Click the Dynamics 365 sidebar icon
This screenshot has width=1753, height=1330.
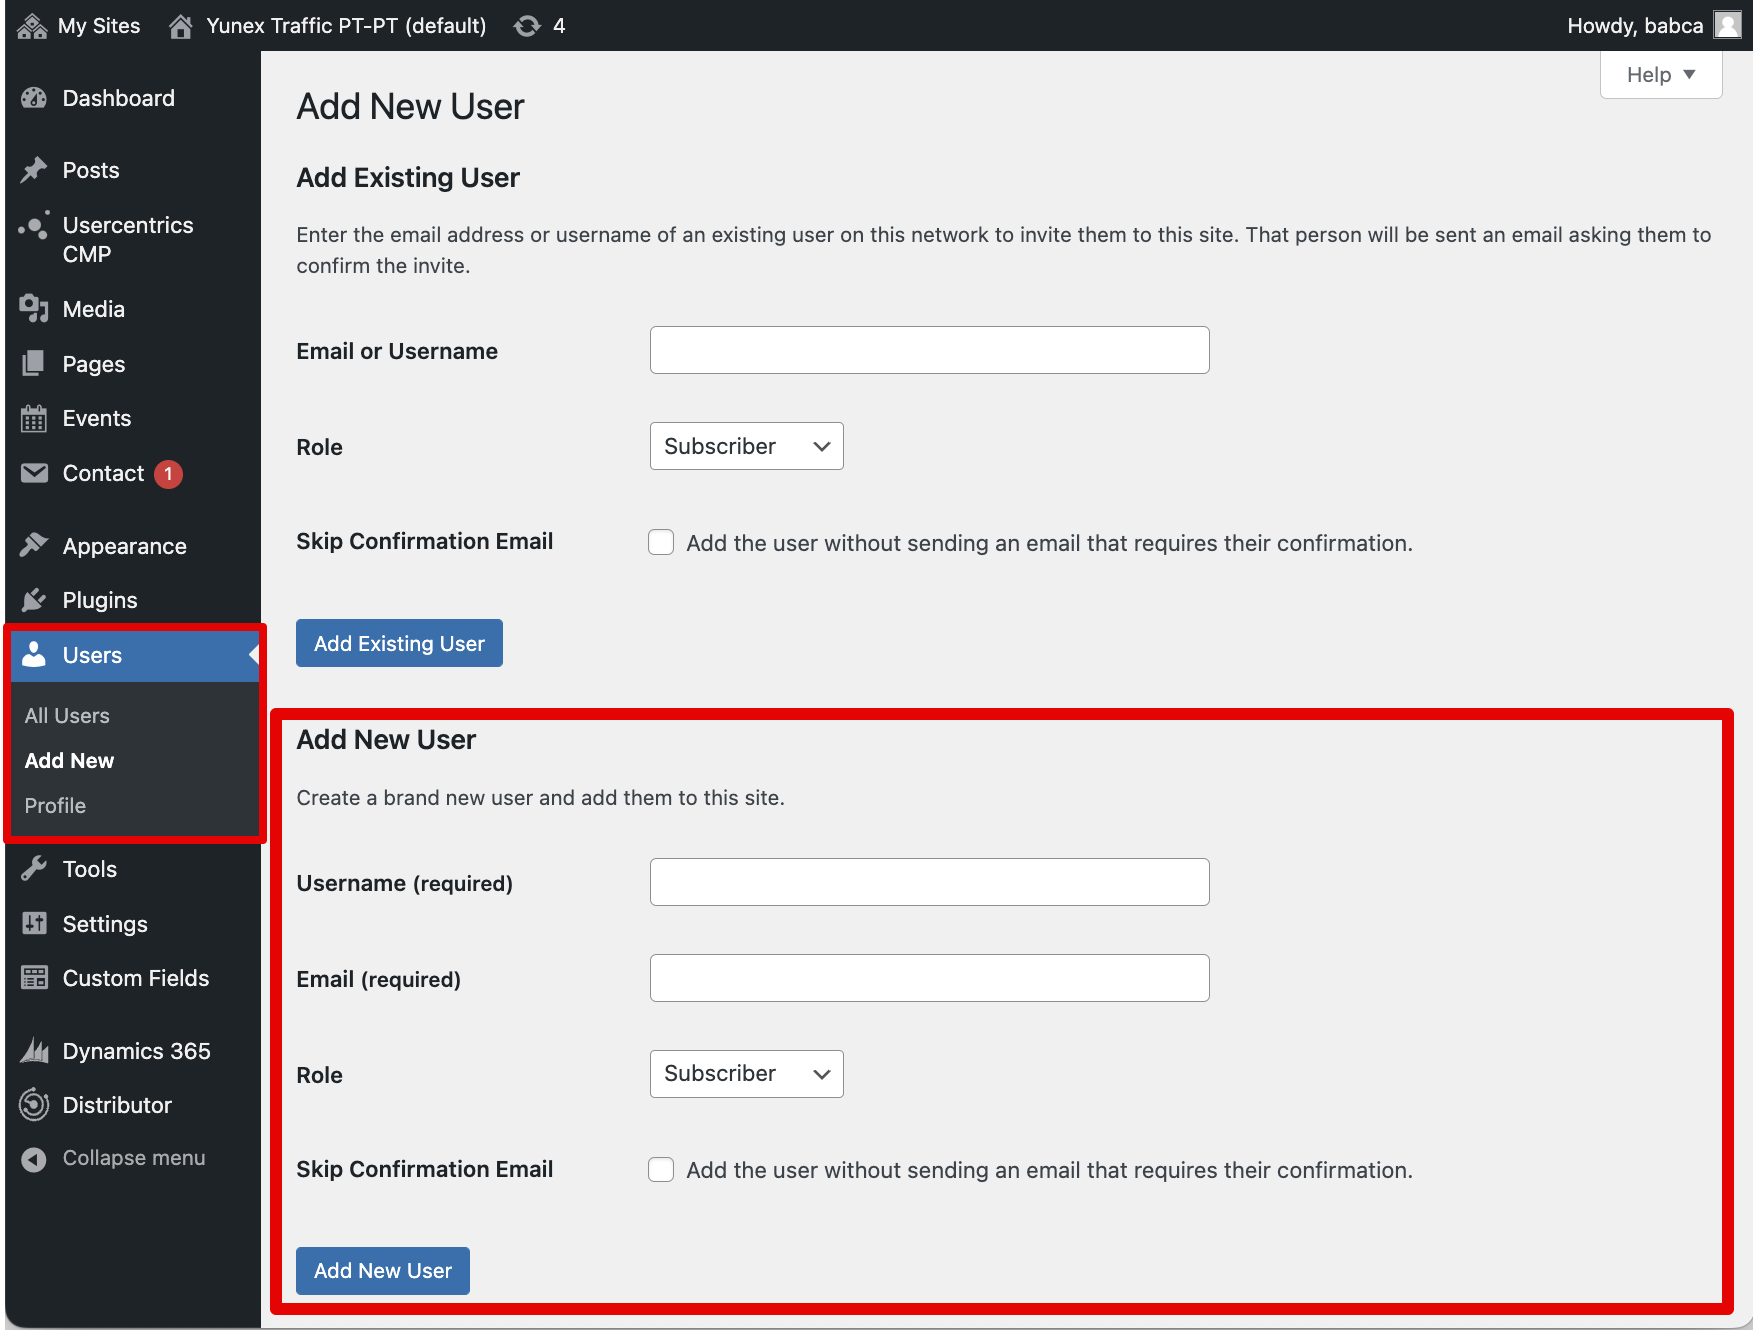click(34, 1051)
